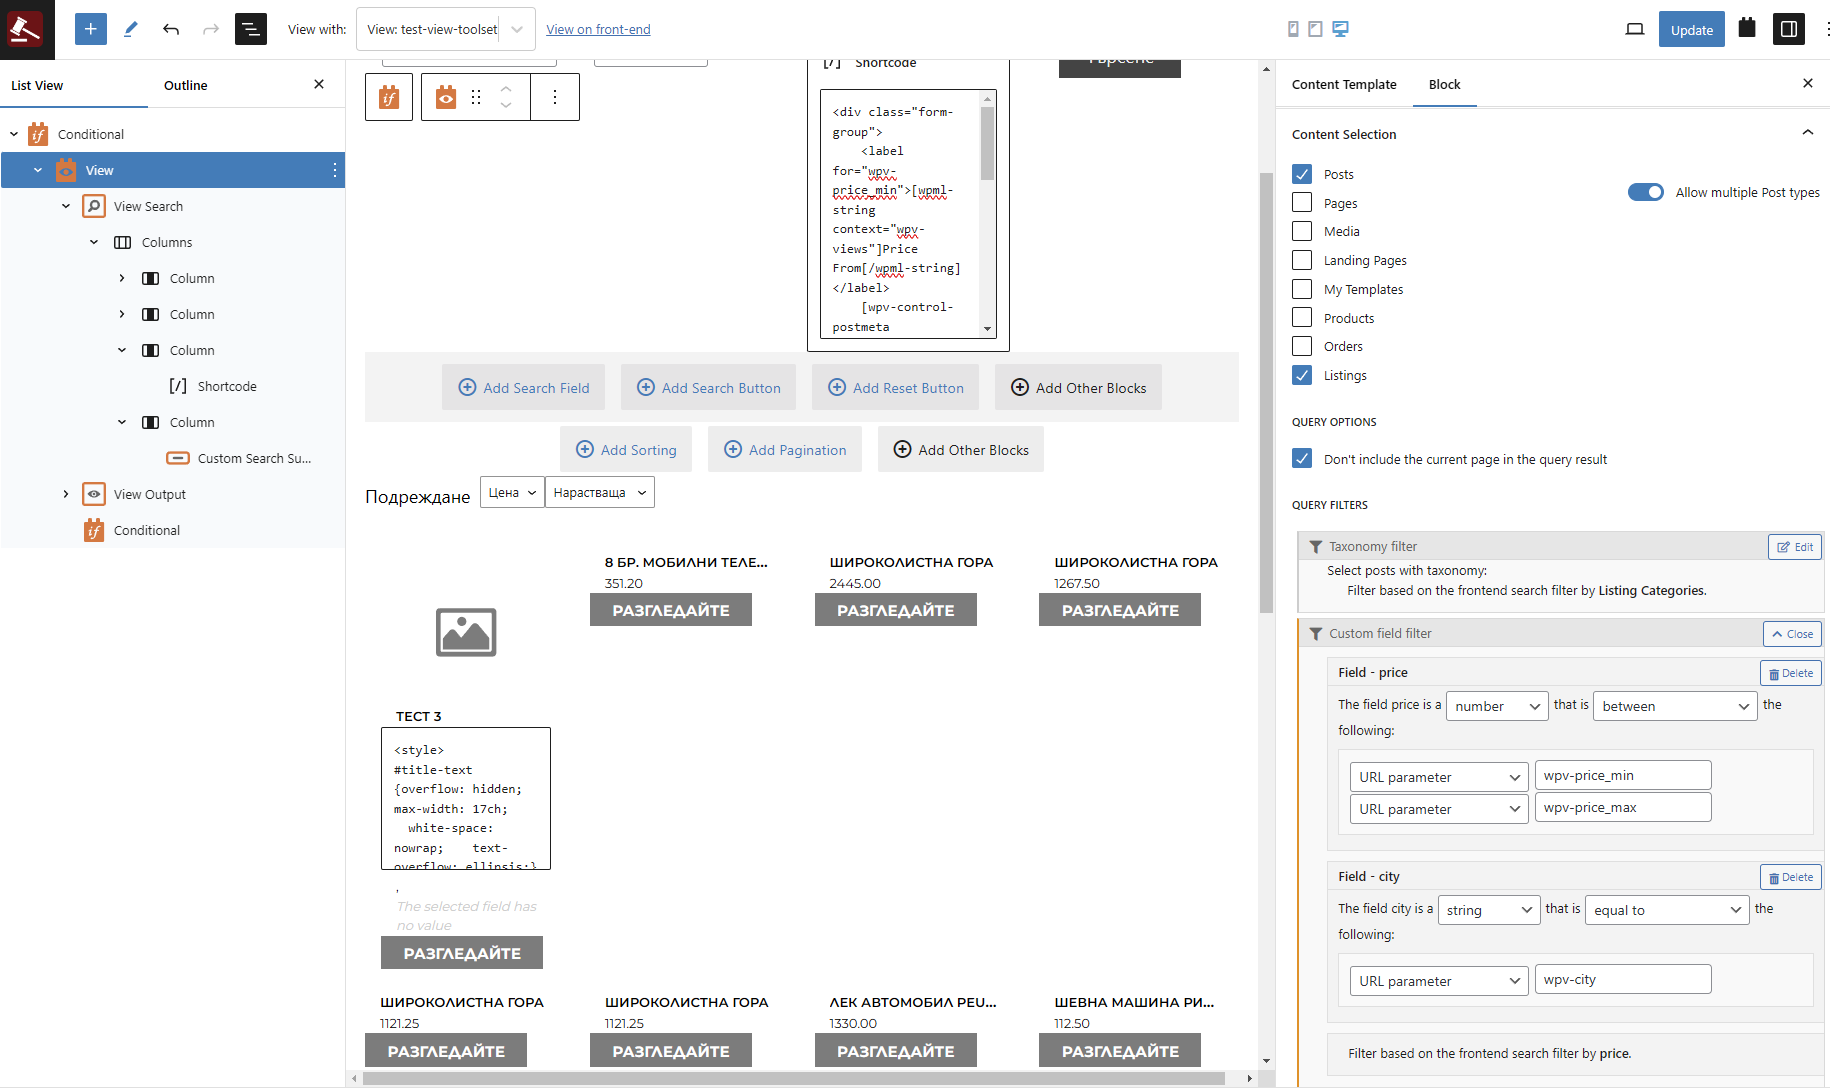The height and width of the screenshot is (1091, 1830).
Task: Open the block inserter plus button
Action: coord(91,29)
